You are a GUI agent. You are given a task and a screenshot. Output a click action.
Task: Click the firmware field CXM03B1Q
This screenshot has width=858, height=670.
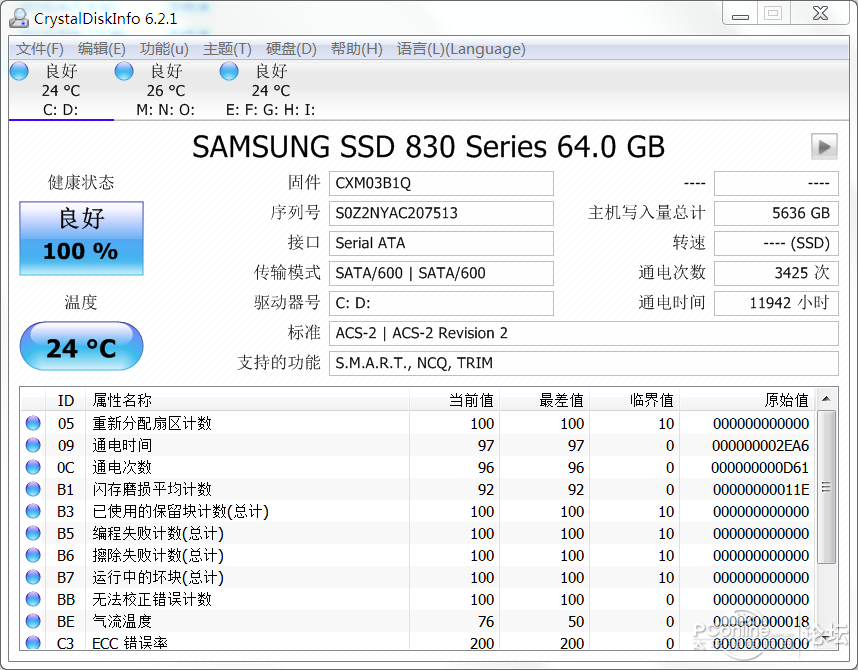point(441,183)
